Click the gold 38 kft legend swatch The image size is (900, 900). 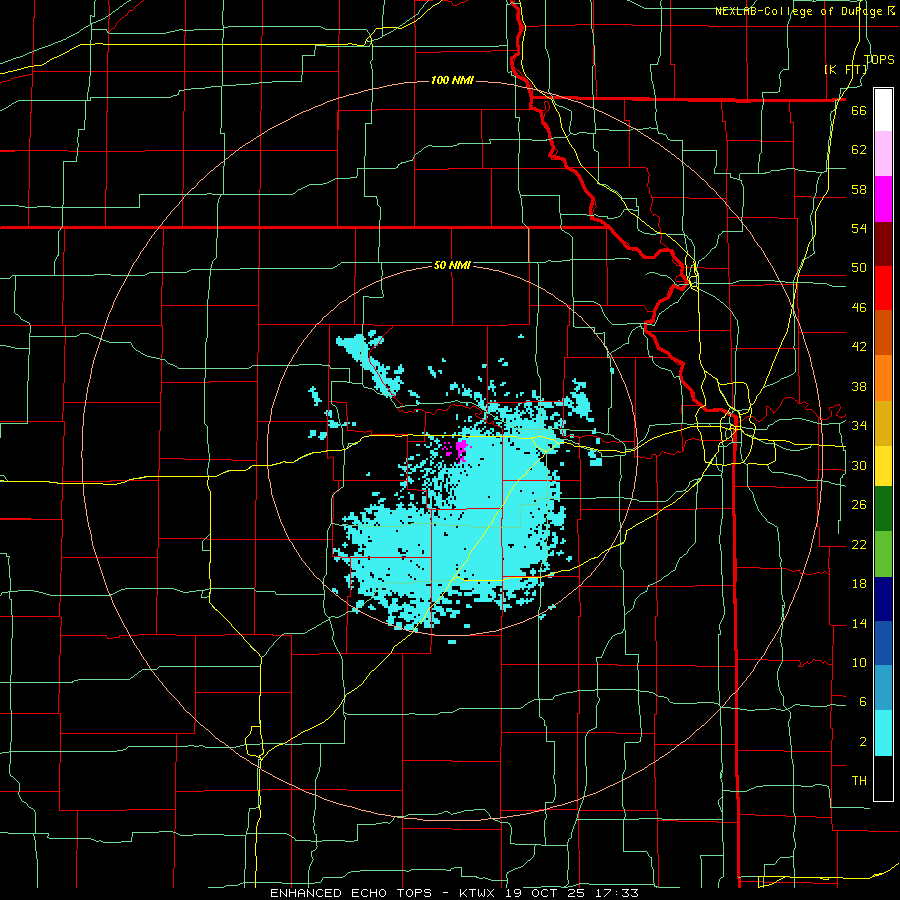pos(883,423)
